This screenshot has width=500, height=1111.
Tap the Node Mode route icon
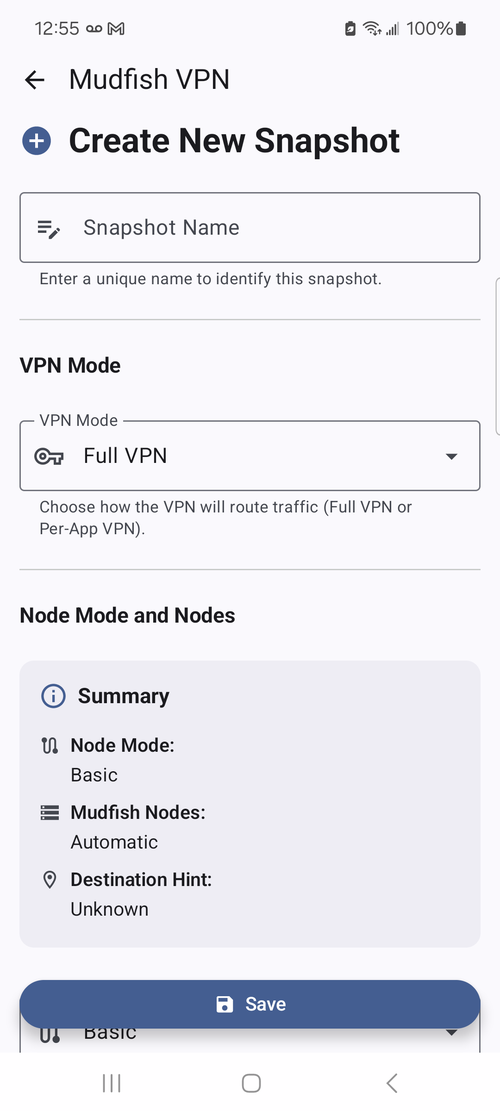pos(49,745)
